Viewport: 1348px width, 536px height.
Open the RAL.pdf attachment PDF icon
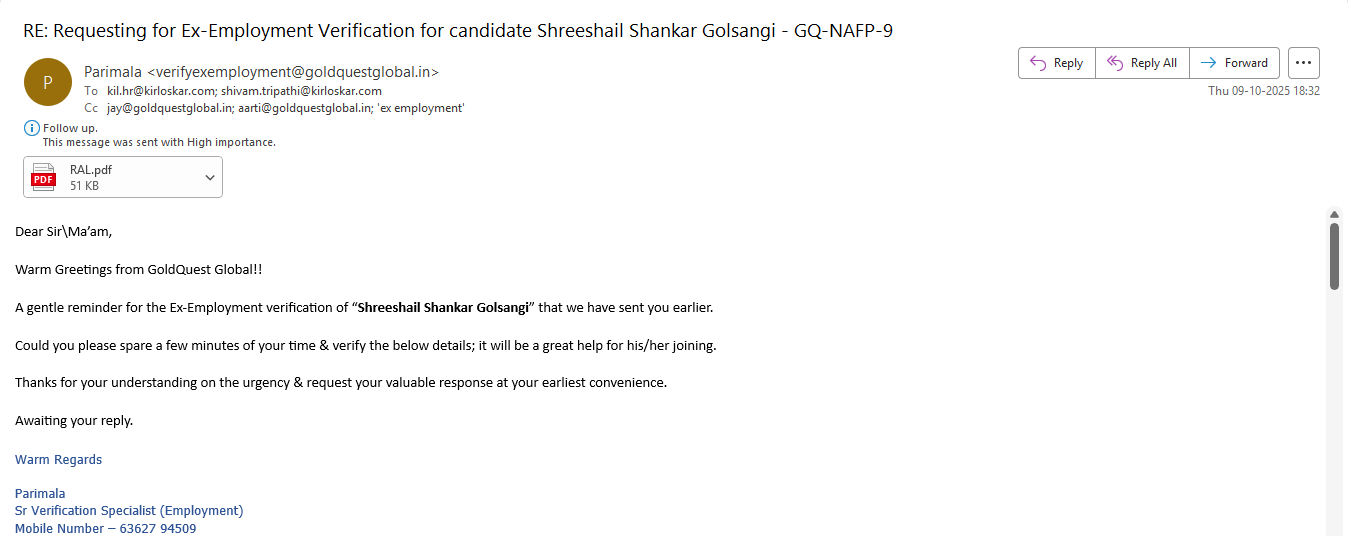44,177
